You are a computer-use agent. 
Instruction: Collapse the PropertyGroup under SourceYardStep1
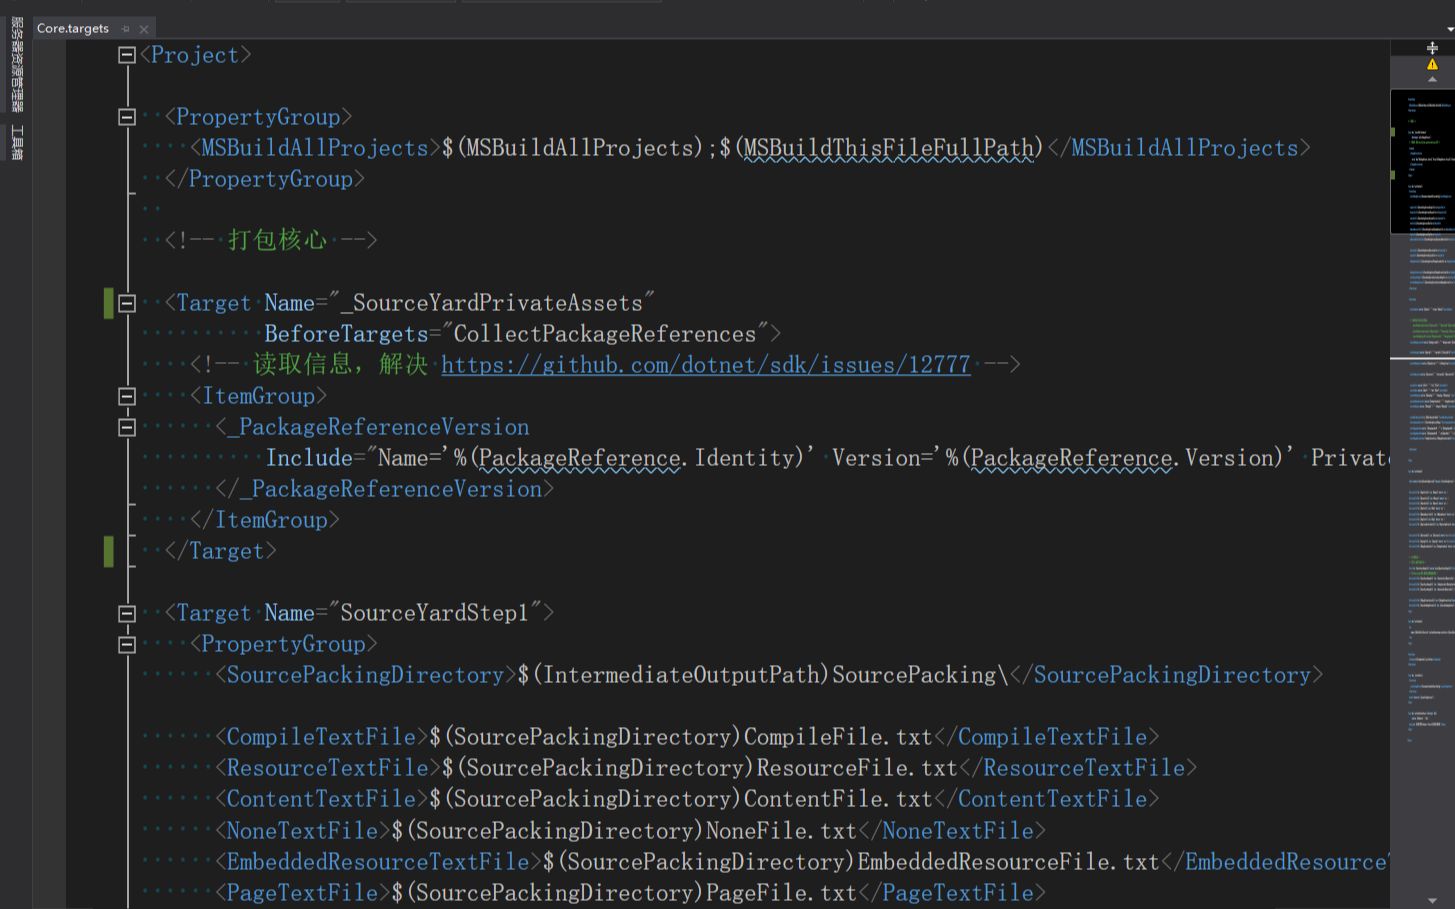(127, 645)
